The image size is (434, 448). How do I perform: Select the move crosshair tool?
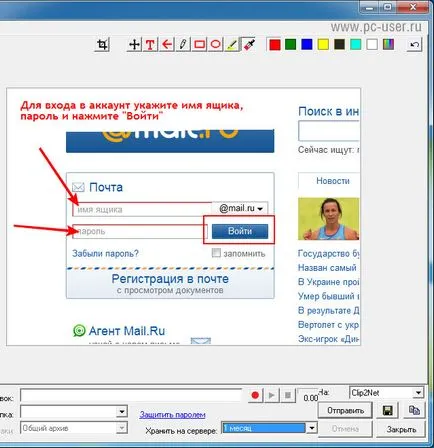(134, 44)
